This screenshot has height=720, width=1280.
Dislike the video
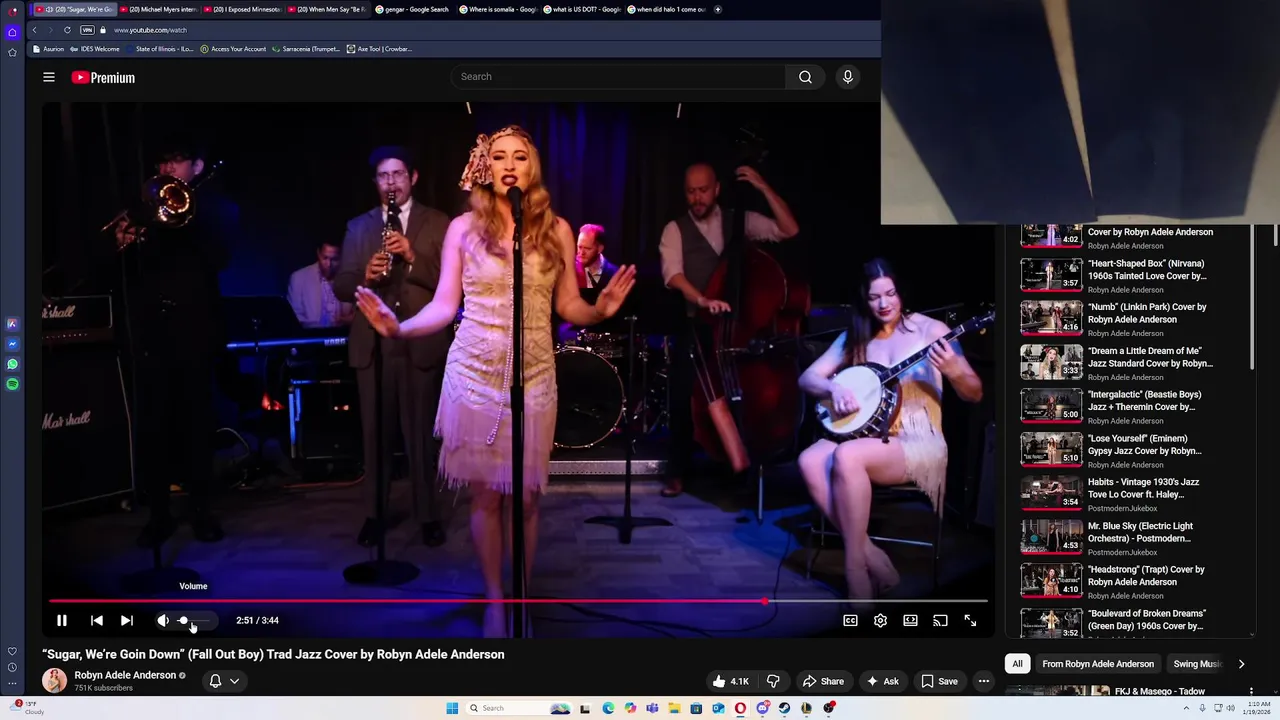773,681
